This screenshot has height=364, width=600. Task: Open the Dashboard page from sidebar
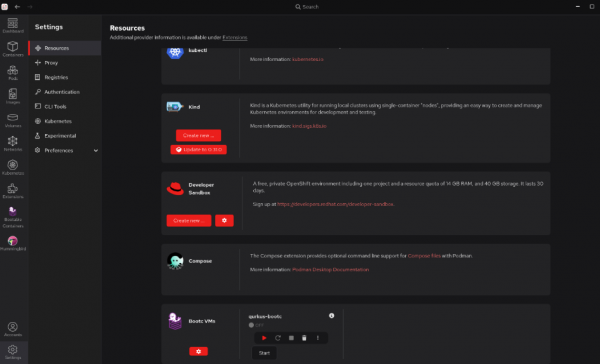[13, 25]
